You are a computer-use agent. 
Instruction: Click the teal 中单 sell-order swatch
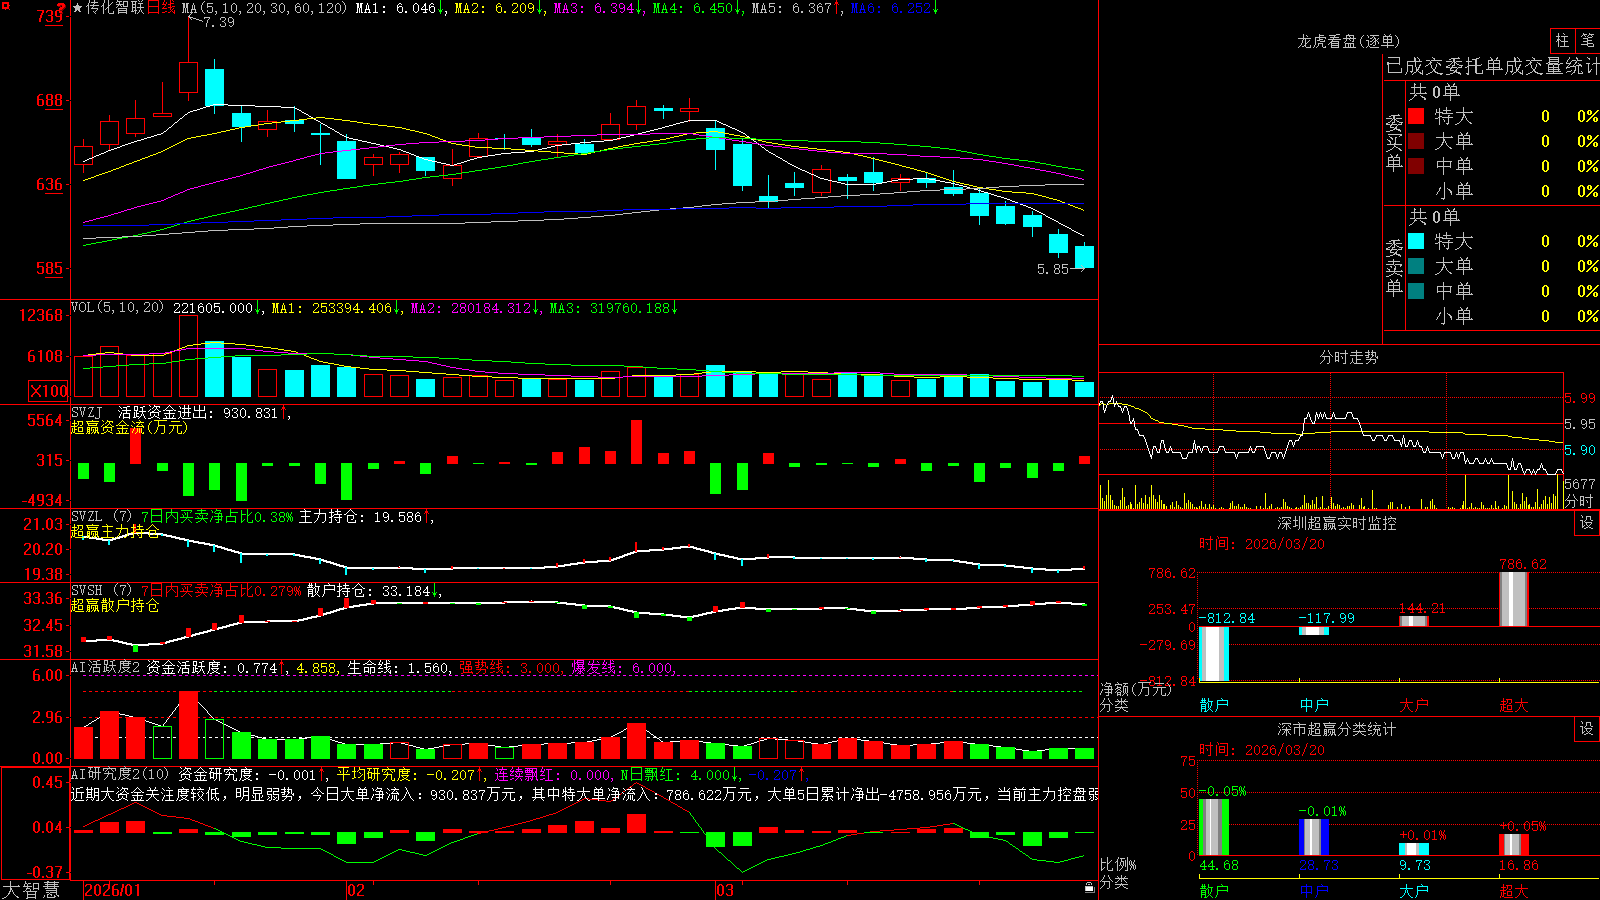(1416, 291)
